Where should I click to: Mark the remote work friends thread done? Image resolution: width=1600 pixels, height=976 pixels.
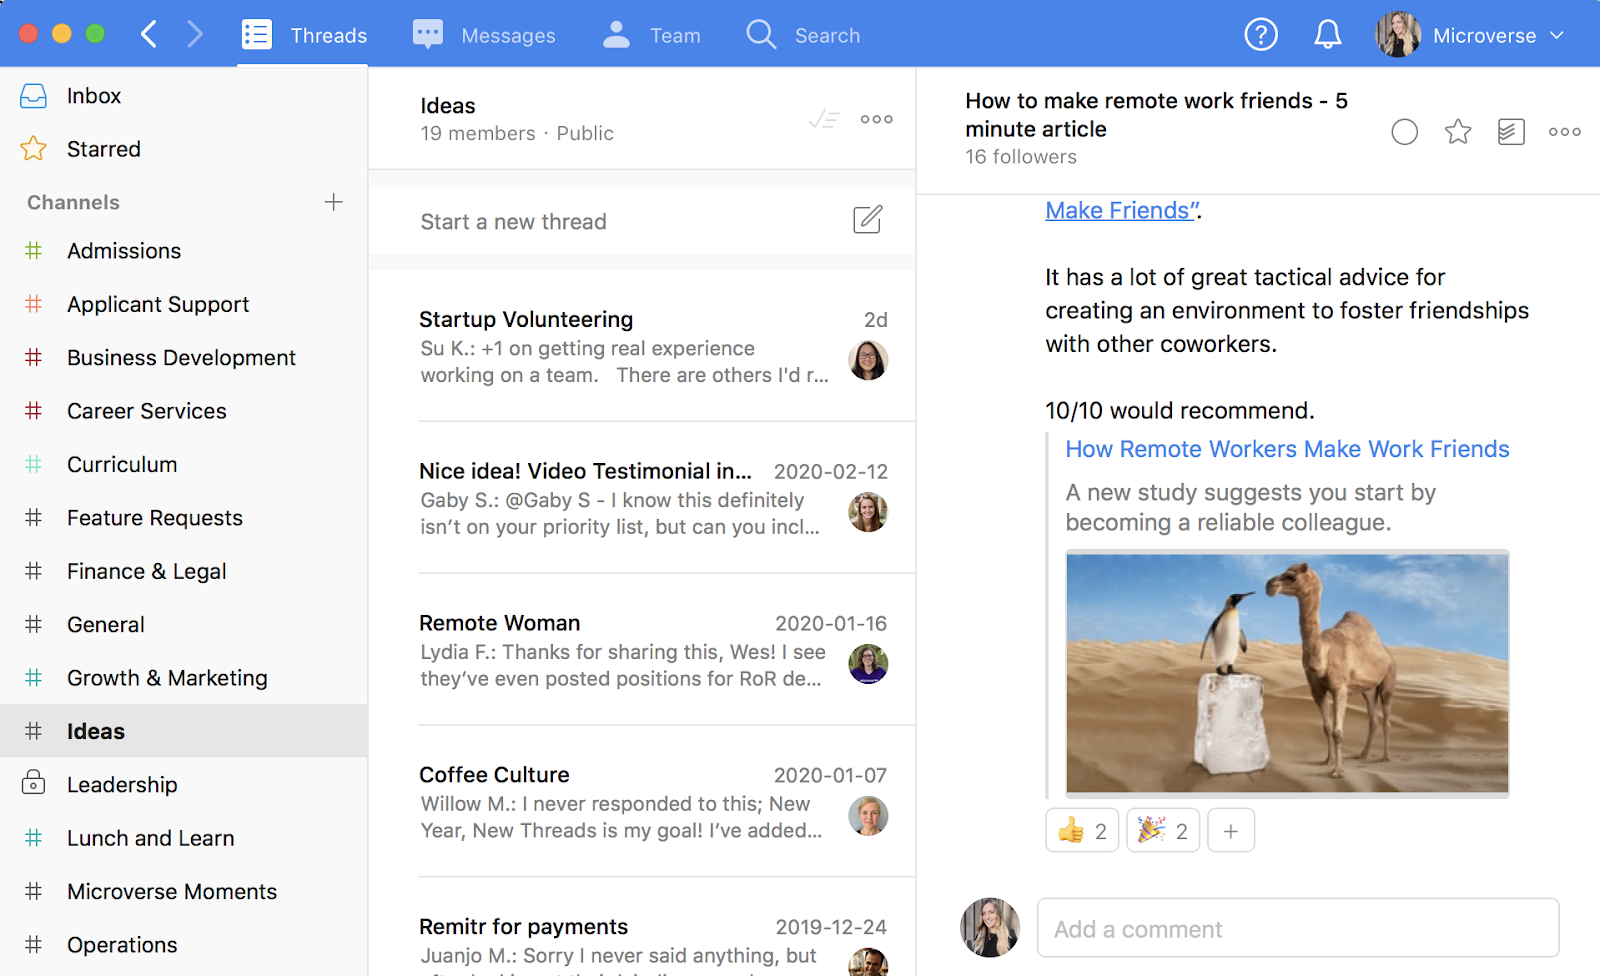click(x=1405, y=132)
